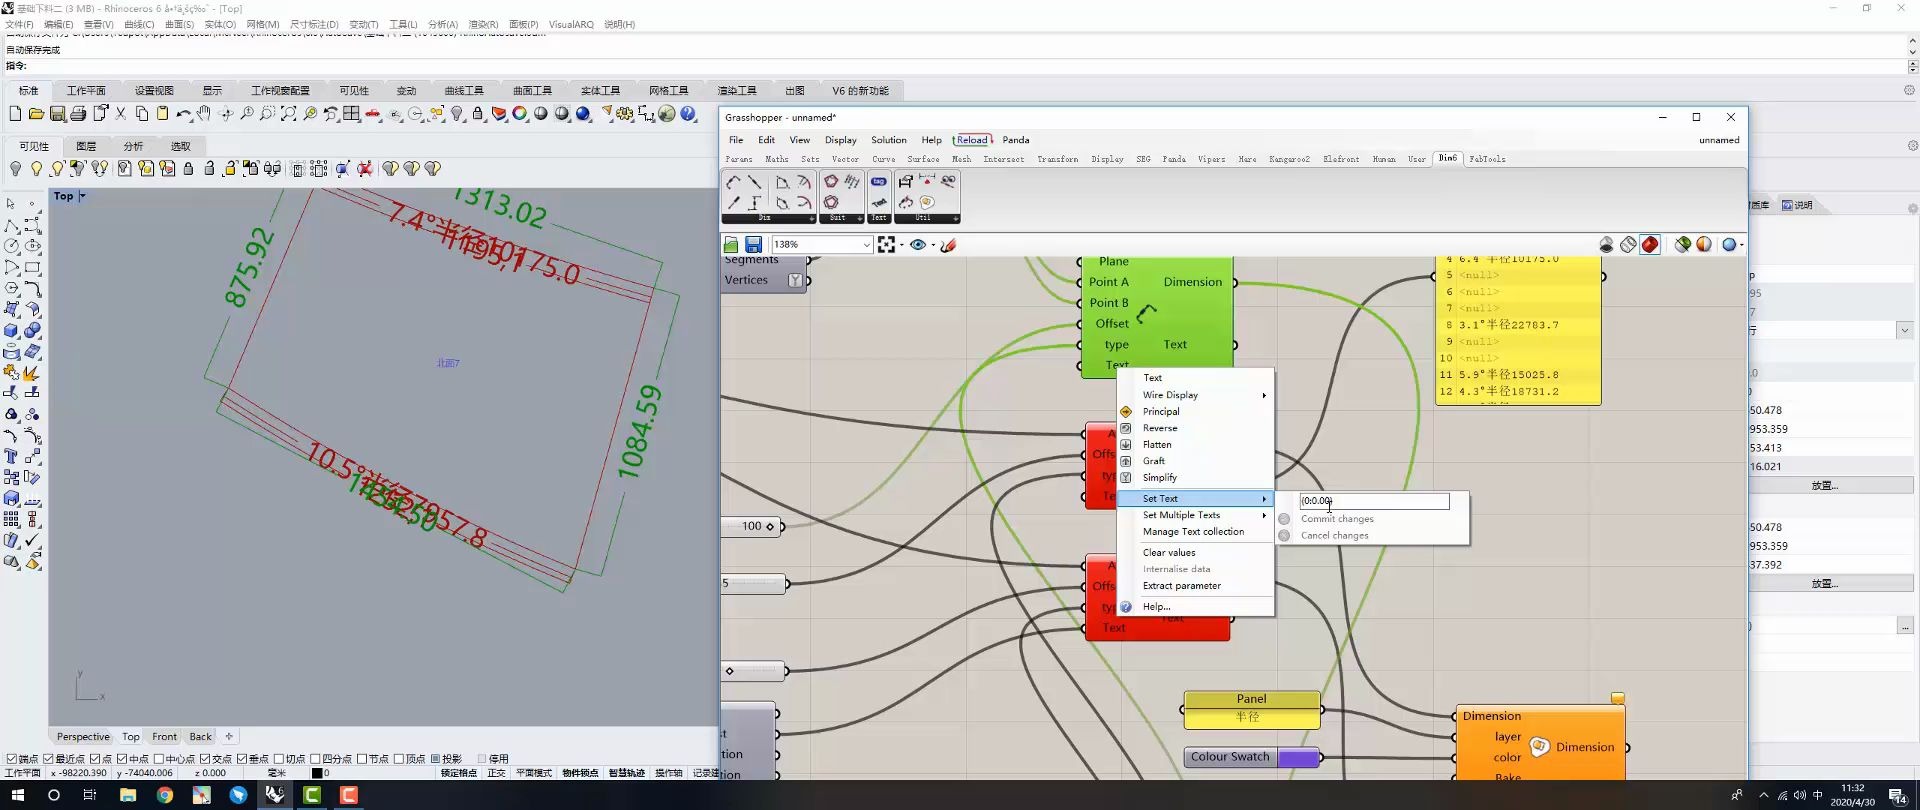Click the purple Colour Swatch color box
Image resolution: width=1920 pixels, height=810 pixels.
(1298, 758)
